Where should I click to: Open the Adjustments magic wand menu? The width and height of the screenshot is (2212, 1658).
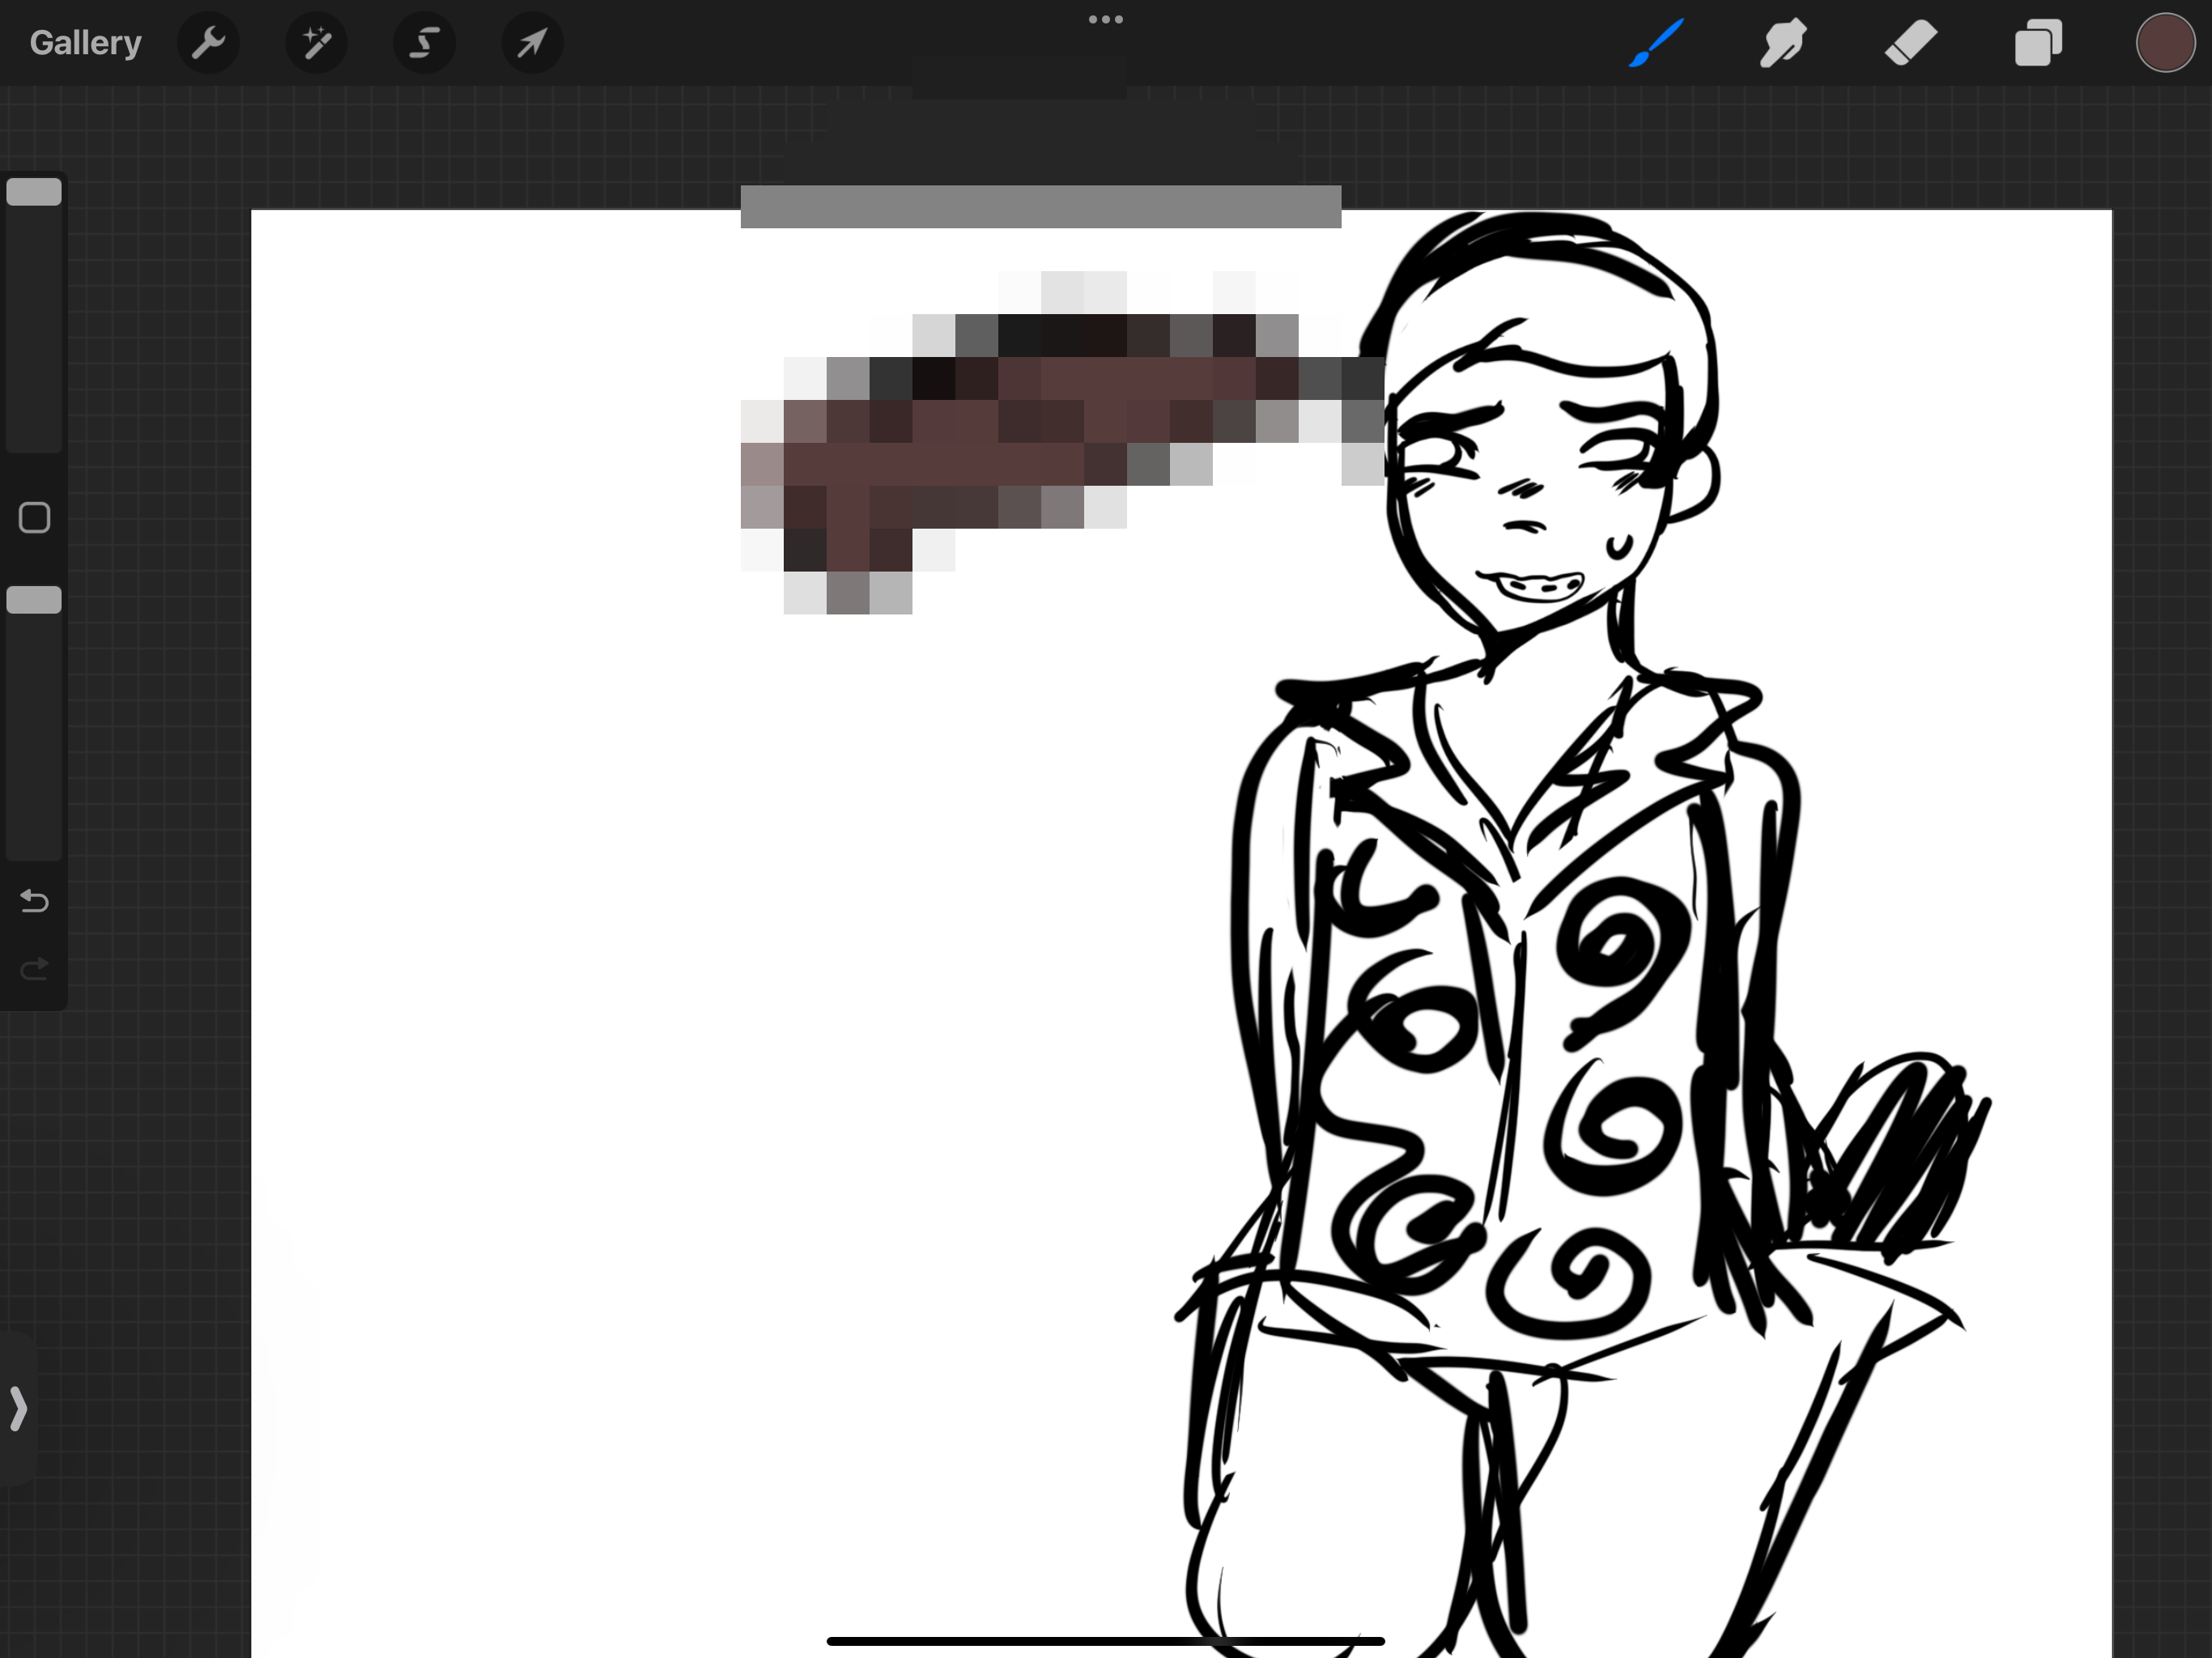point(316,43)
